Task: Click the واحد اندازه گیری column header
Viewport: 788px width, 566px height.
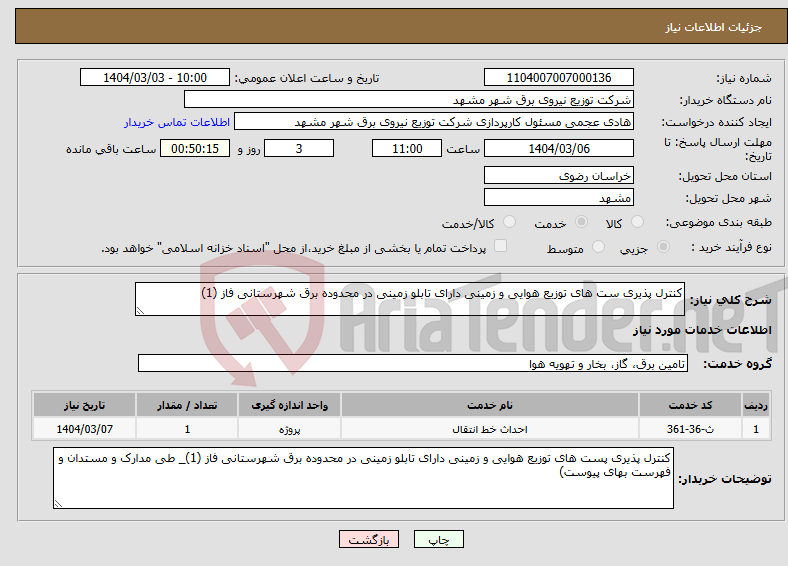Action: point(289,405)
